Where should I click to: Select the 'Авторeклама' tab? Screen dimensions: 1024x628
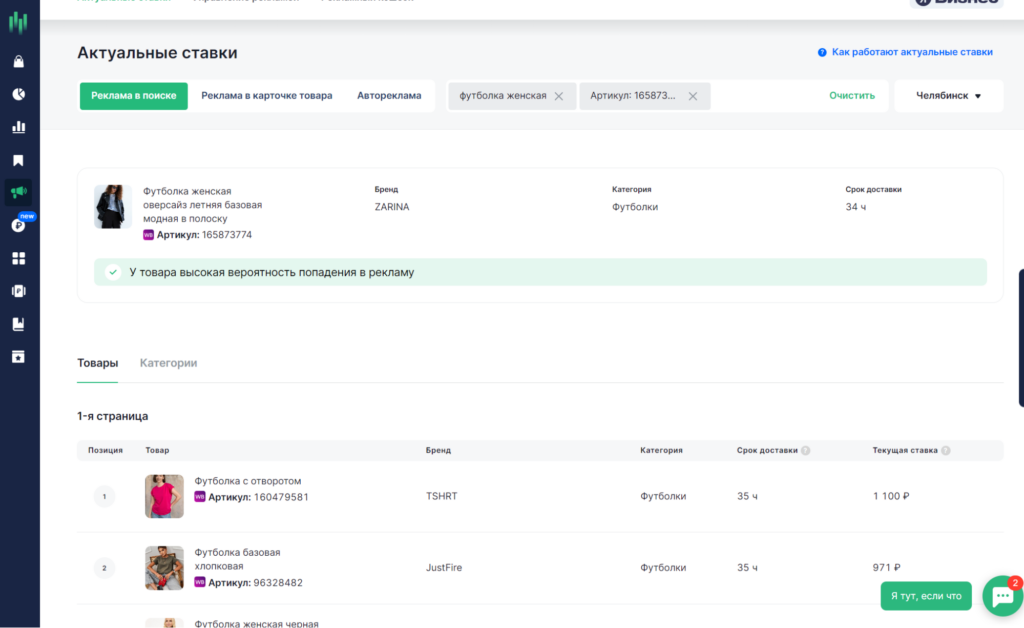click(x=389, y=96)
